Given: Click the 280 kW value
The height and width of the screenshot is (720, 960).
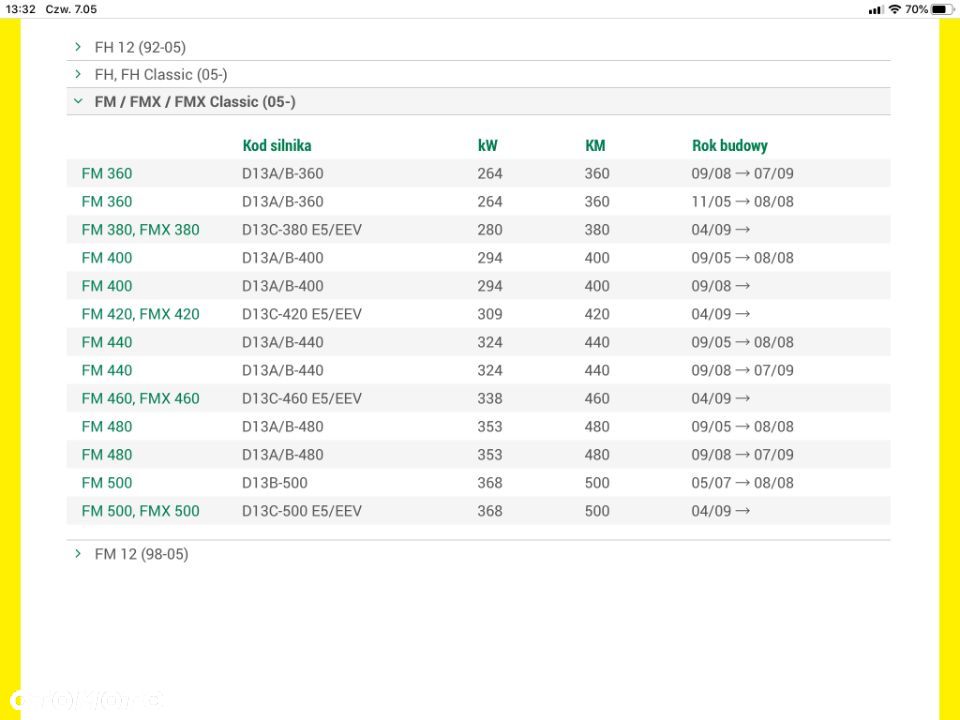Looking at the screenshot, I should [490, 230].
